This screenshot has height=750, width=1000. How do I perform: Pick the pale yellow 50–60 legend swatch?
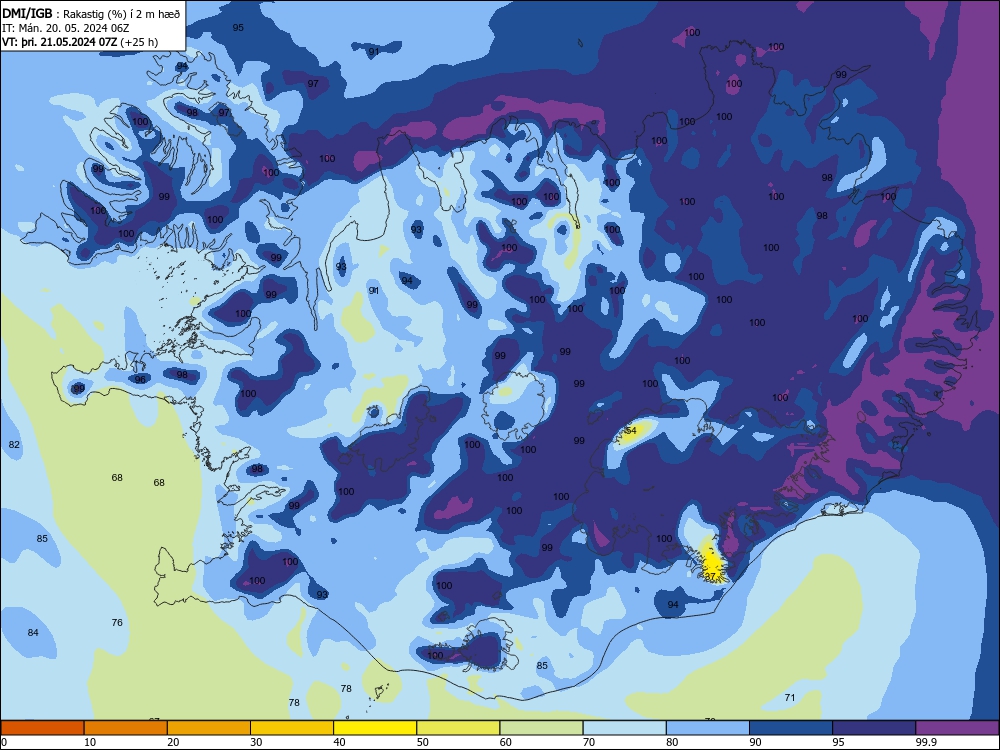458,728
